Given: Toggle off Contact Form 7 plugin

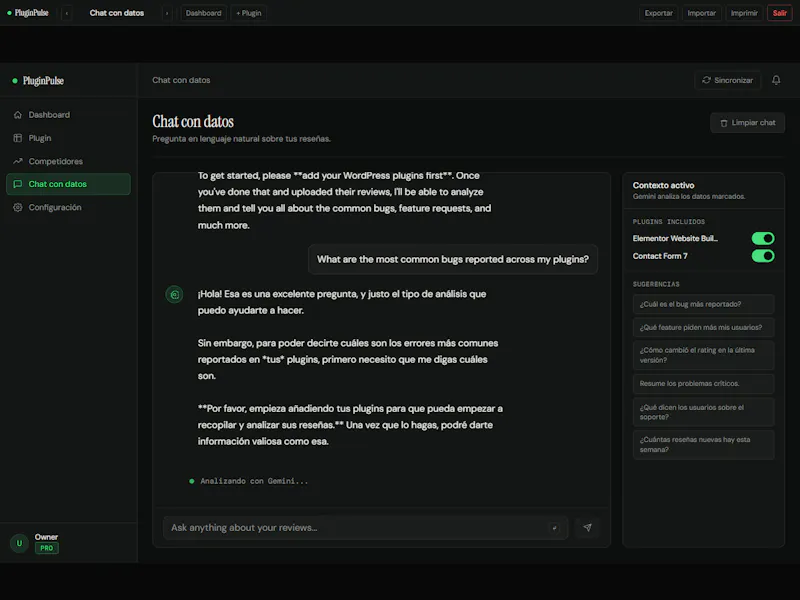Looking at the screenshot, I should click(763, 256).
